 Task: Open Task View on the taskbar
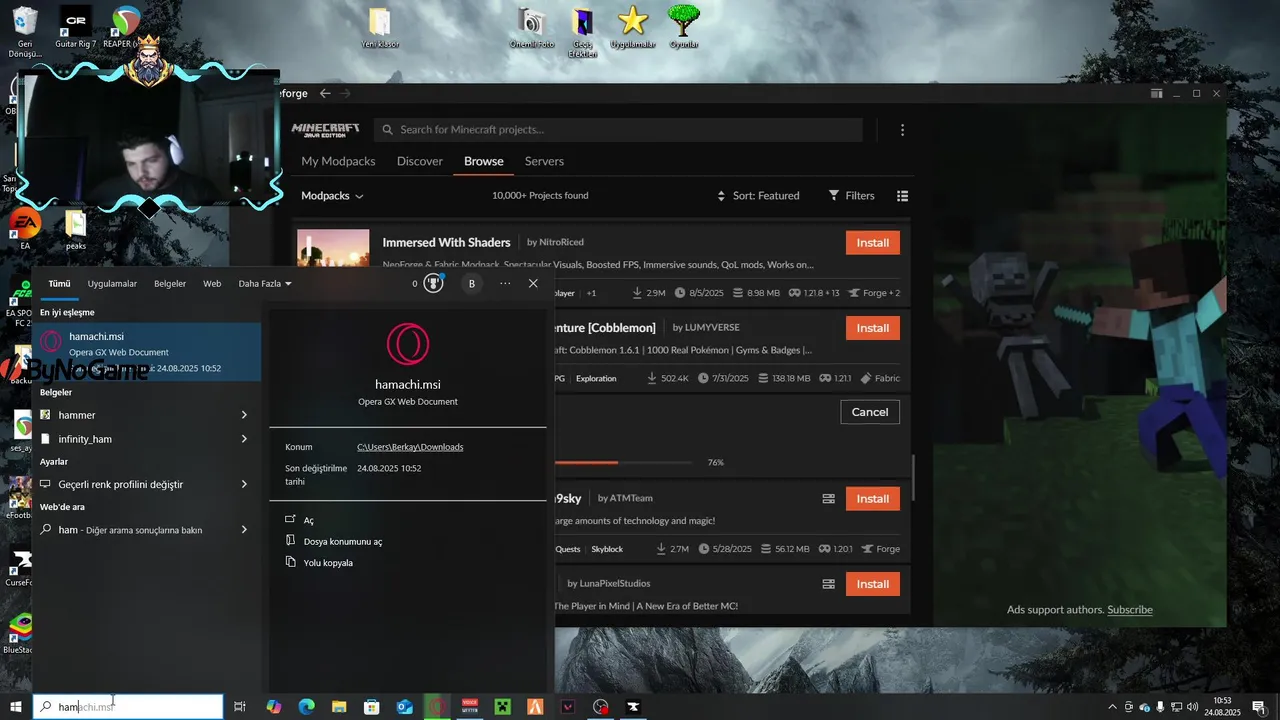pos(240,707)
